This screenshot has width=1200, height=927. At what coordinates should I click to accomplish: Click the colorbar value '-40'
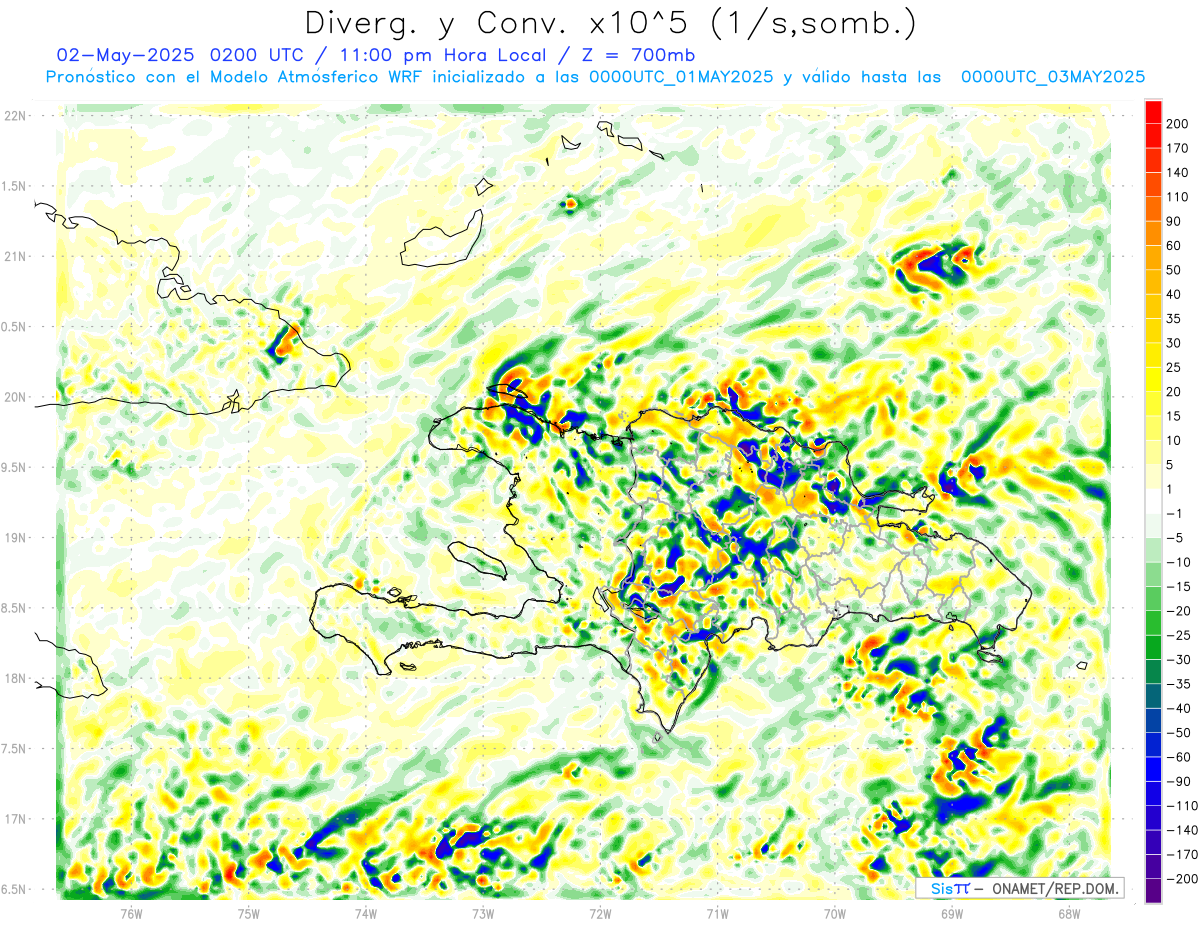[x=1177, y=709]
